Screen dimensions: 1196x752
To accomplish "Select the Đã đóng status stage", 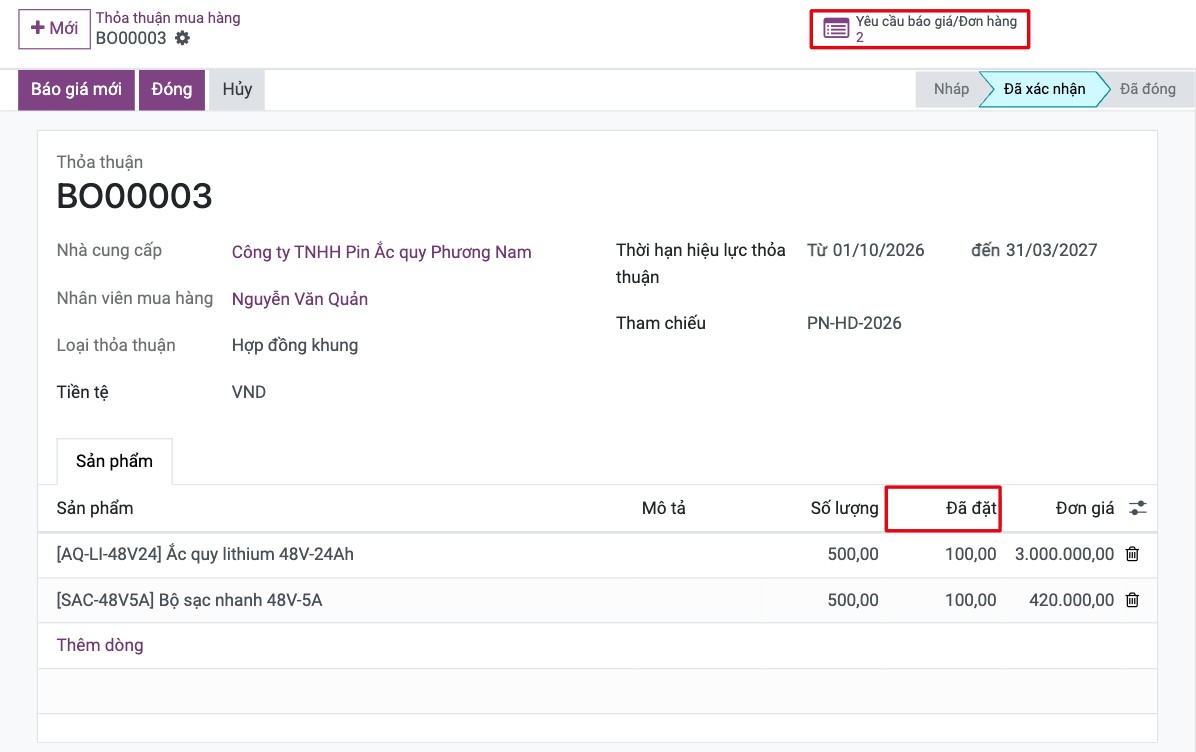I will pos(1147,89).
